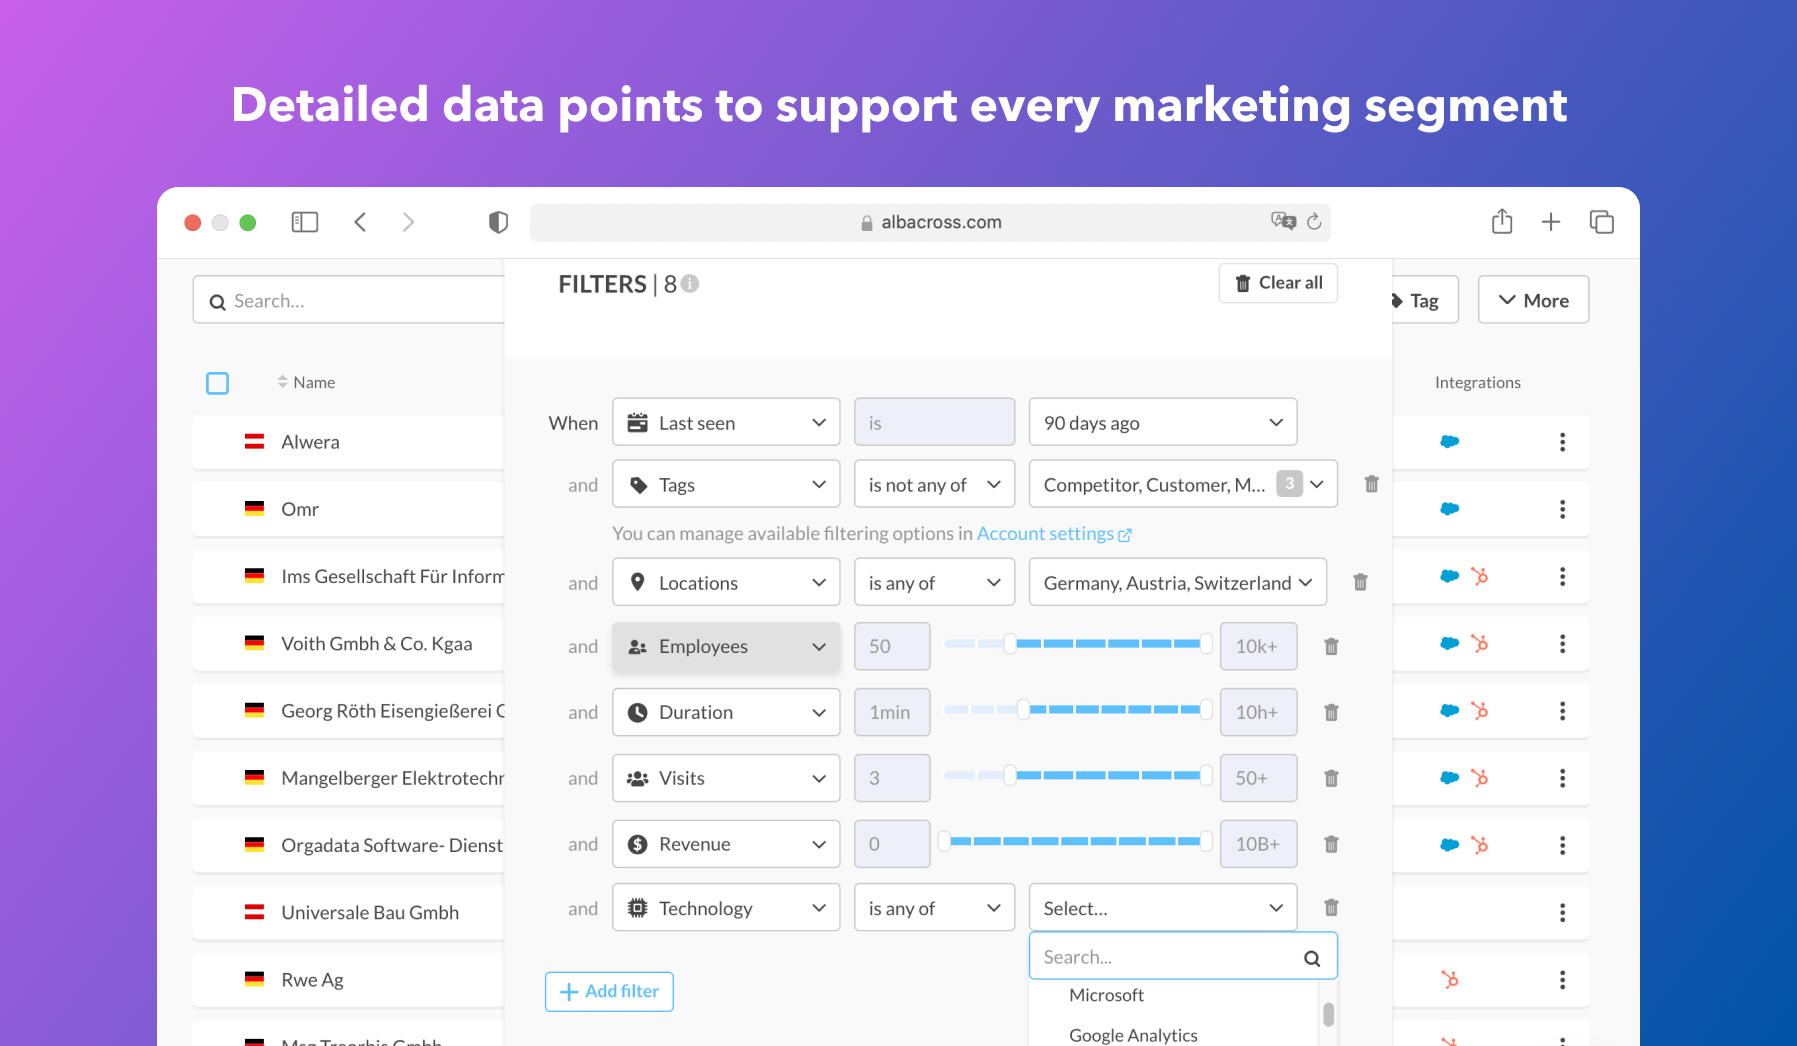Open the is not any of operator dropdown
Screen dimensions: 1797x1046
coord(934,485)
